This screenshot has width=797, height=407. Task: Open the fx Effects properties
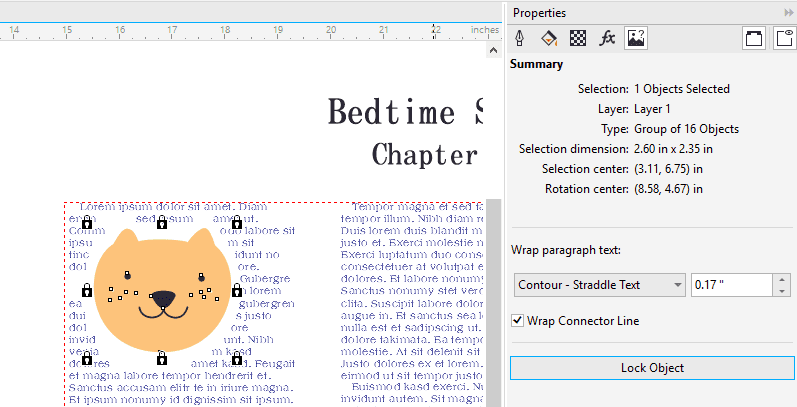point(606,38)
